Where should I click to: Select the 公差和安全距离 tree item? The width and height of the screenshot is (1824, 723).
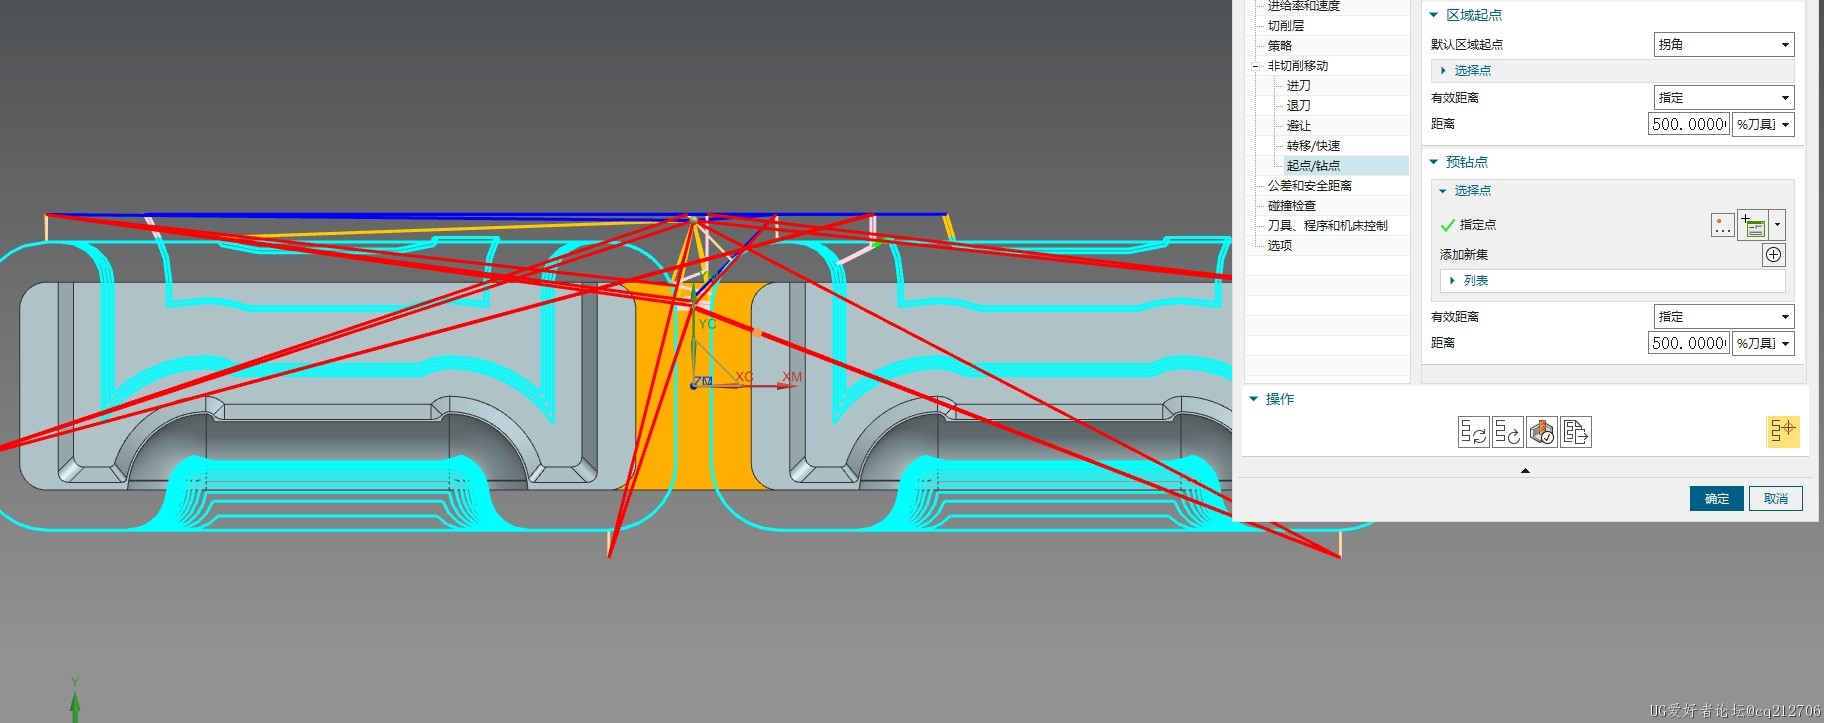tap(1310, 186)
